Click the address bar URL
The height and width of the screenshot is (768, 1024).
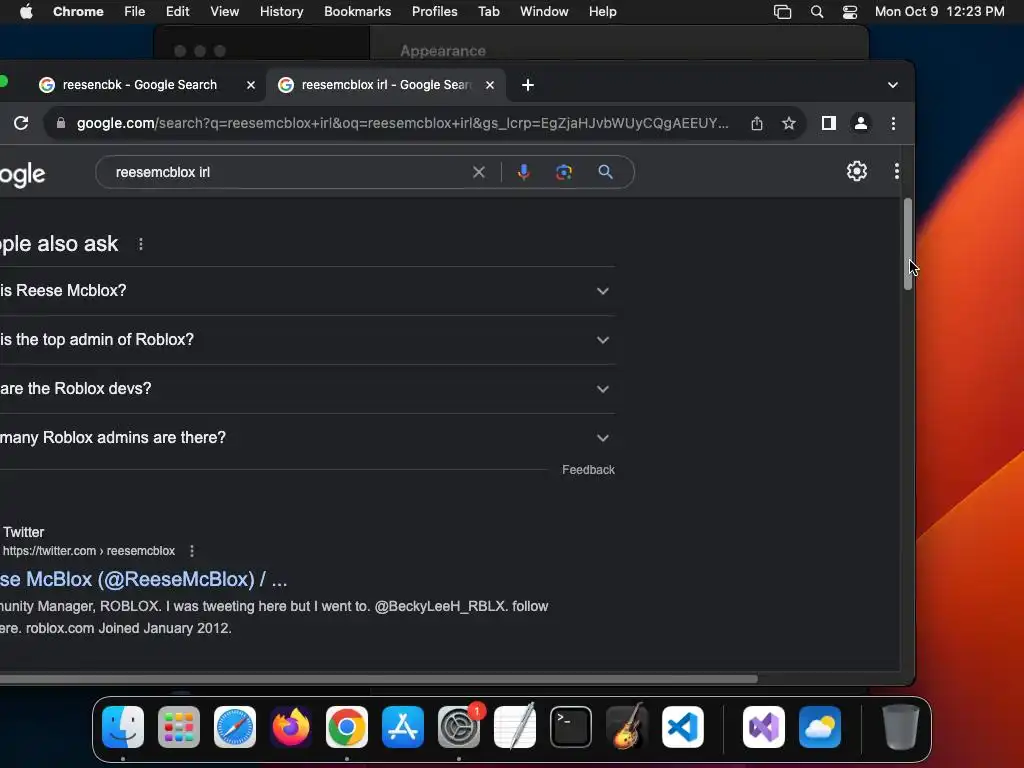tap(402, 123)
